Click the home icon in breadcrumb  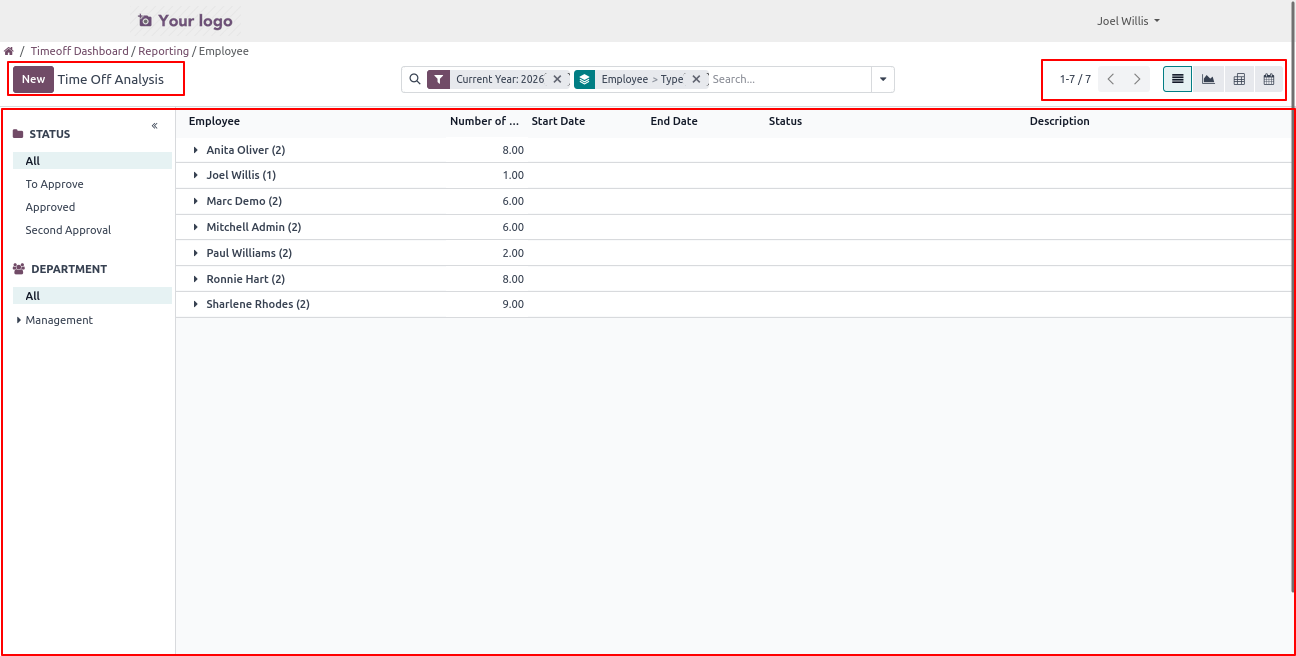(x=9, y=51)
